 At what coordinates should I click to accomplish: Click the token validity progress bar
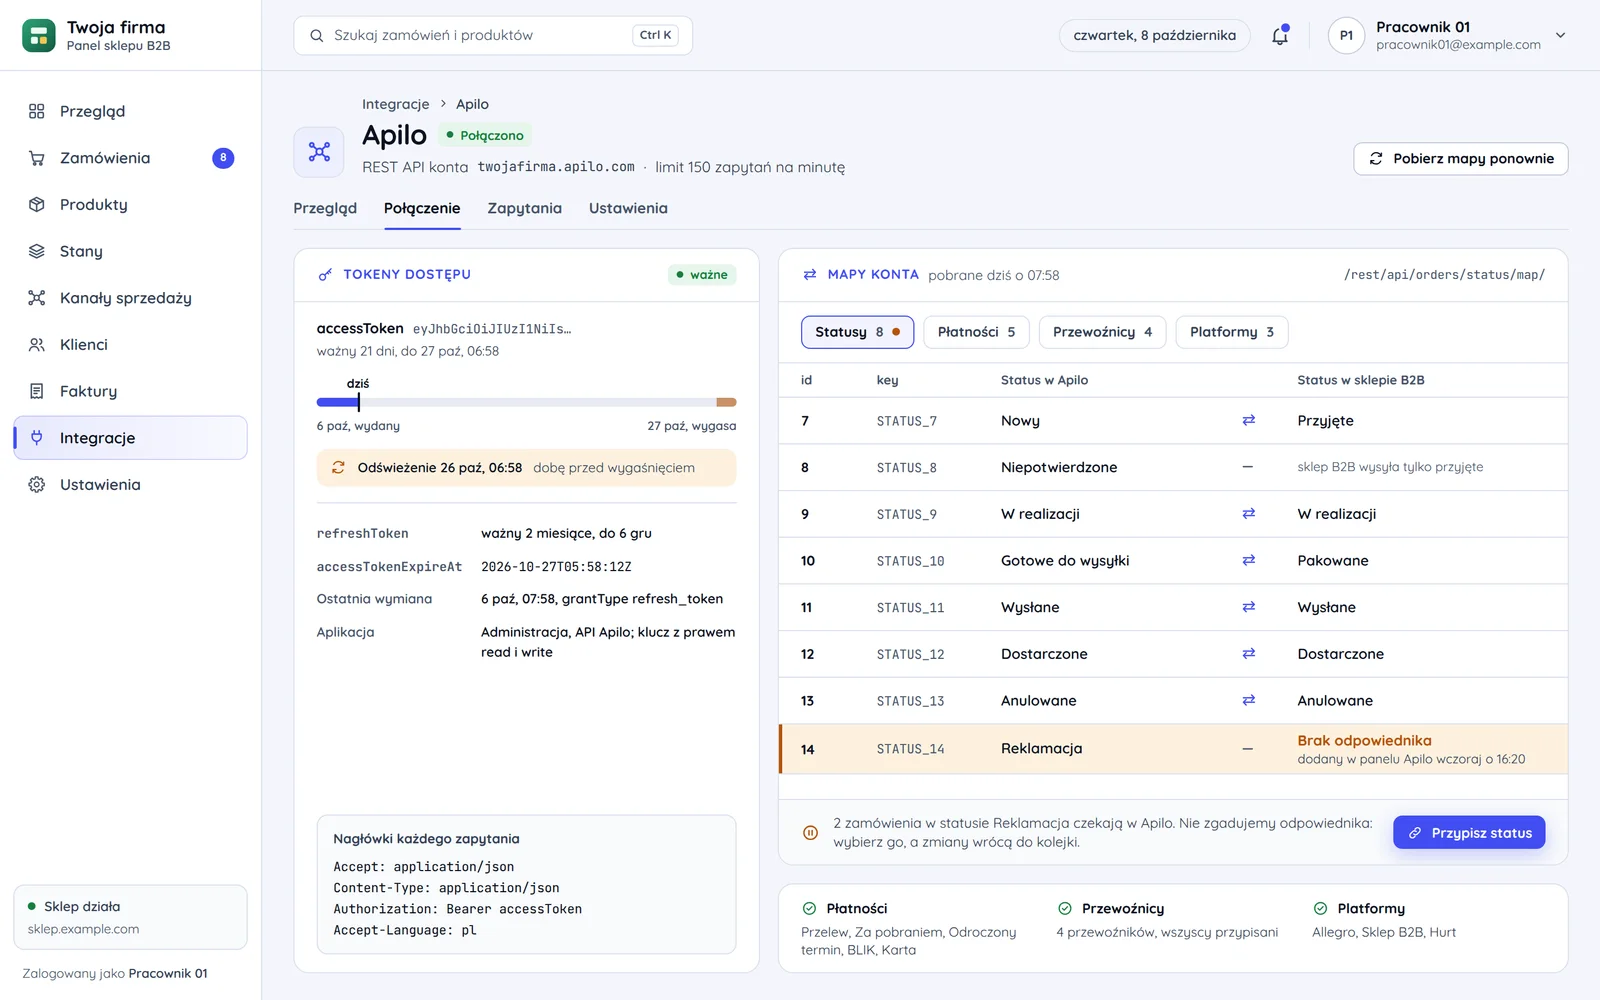point(526,402)
